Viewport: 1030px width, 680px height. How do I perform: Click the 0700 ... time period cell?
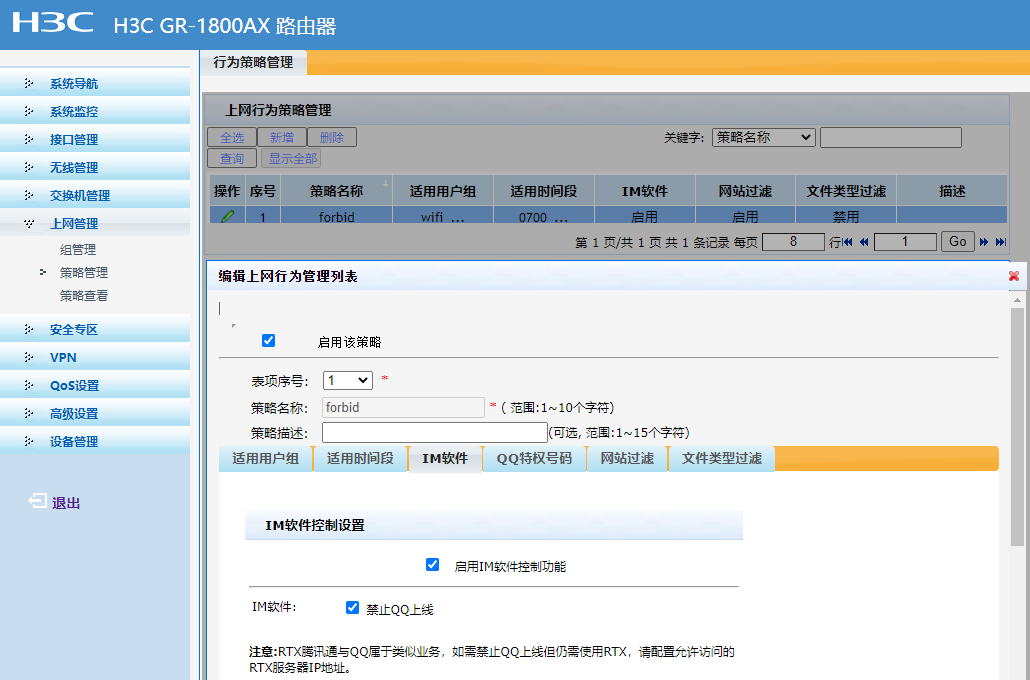point(543,215)
